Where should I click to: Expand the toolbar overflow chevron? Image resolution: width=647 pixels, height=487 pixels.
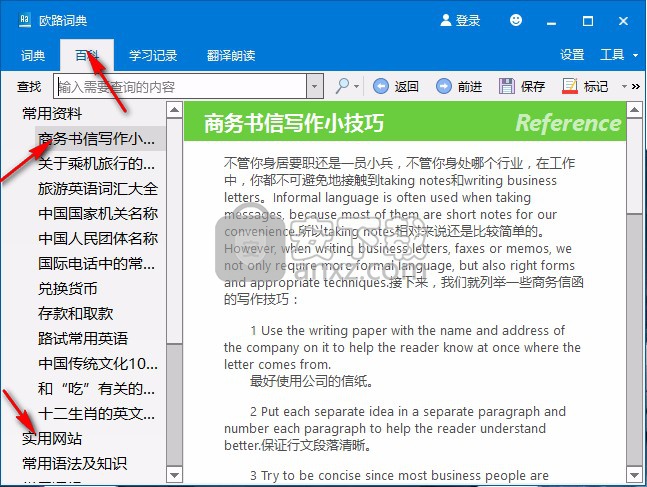636,86
